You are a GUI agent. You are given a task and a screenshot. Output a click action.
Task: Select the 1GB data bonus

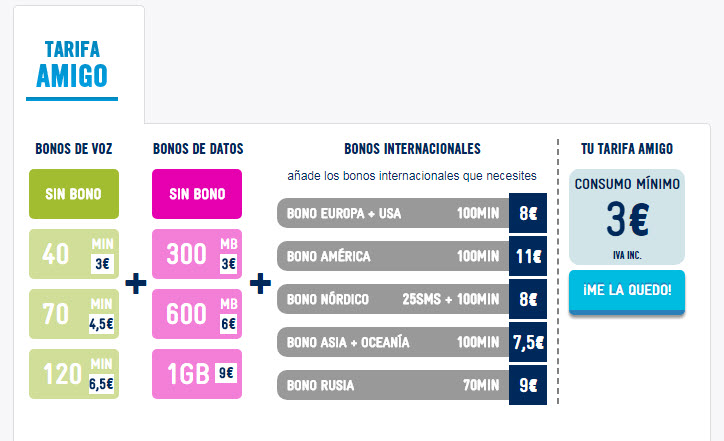click(197, 374)
